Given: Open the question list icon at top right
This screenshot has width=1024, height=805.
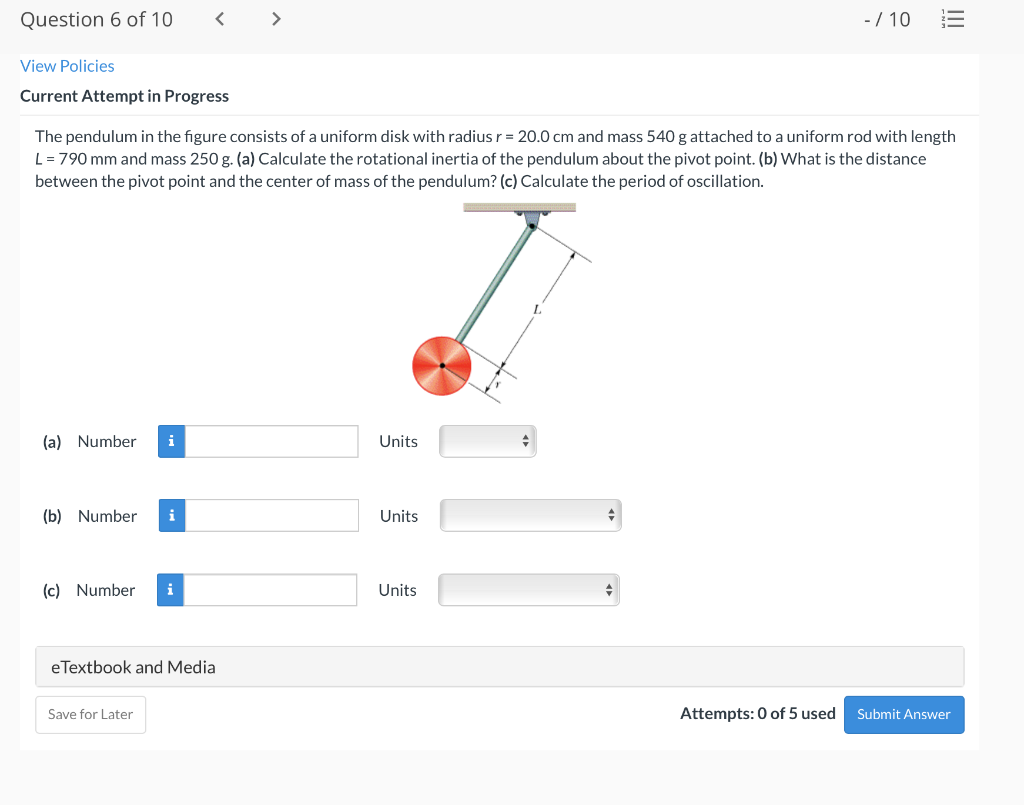Looking at the screenshot, I should (953, 18).
